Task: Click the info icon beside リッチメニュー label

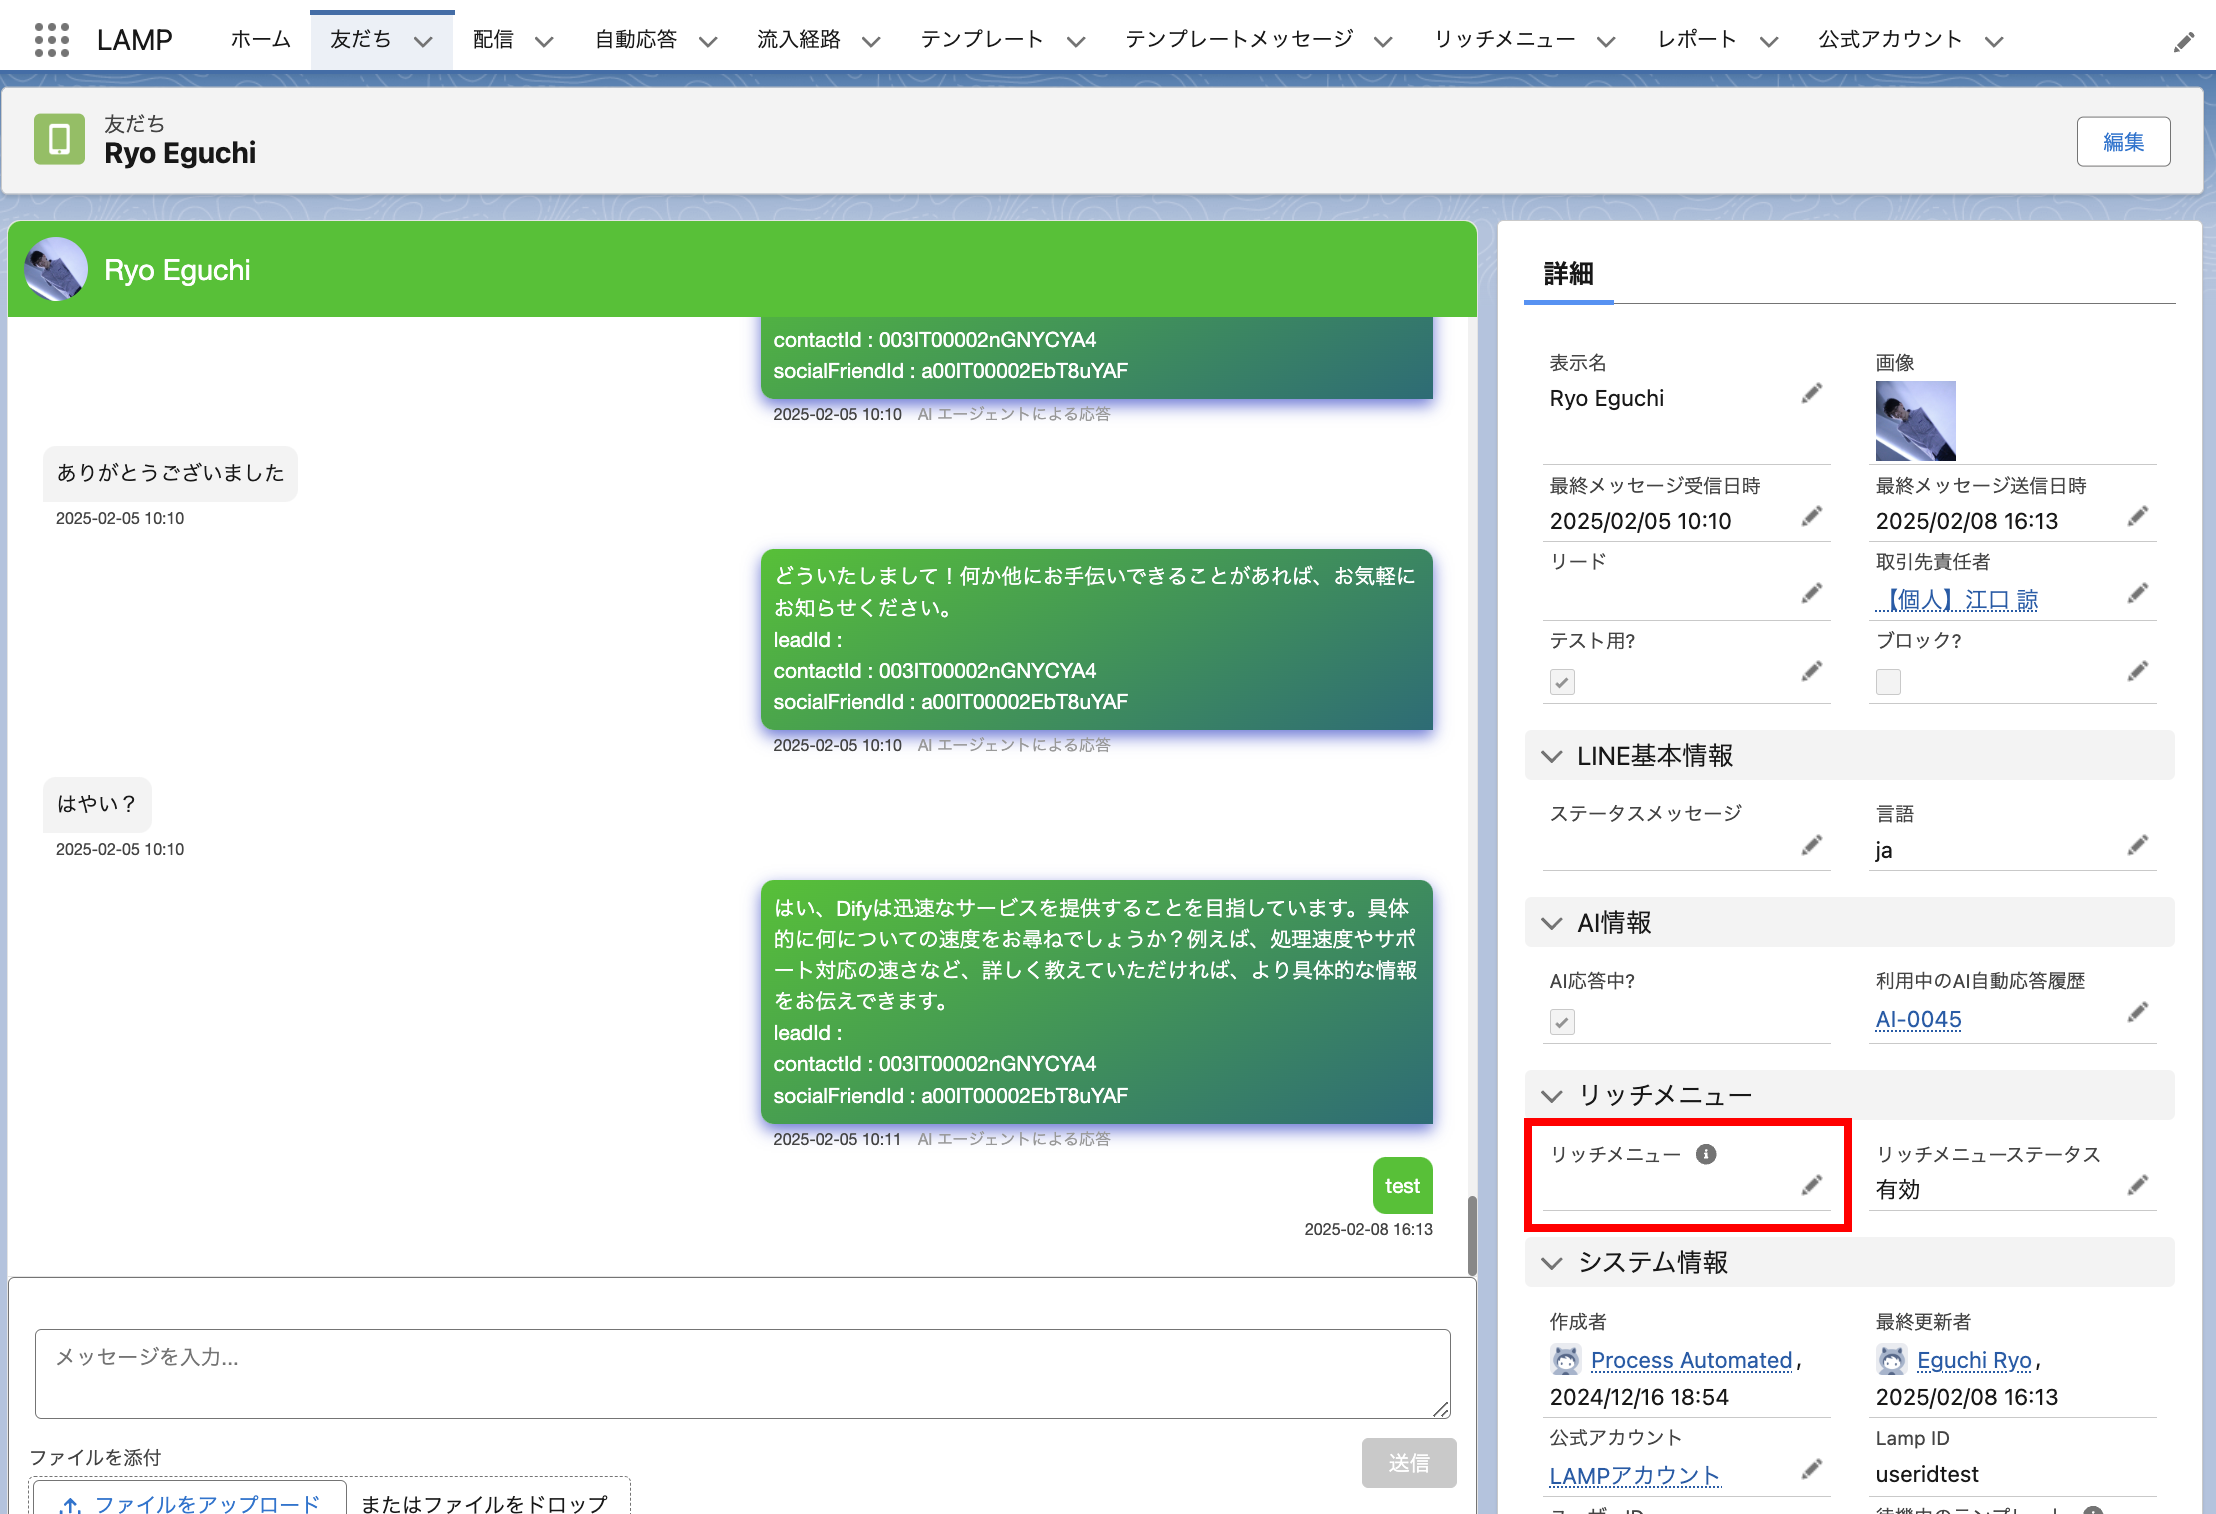Action: 1706,1154
